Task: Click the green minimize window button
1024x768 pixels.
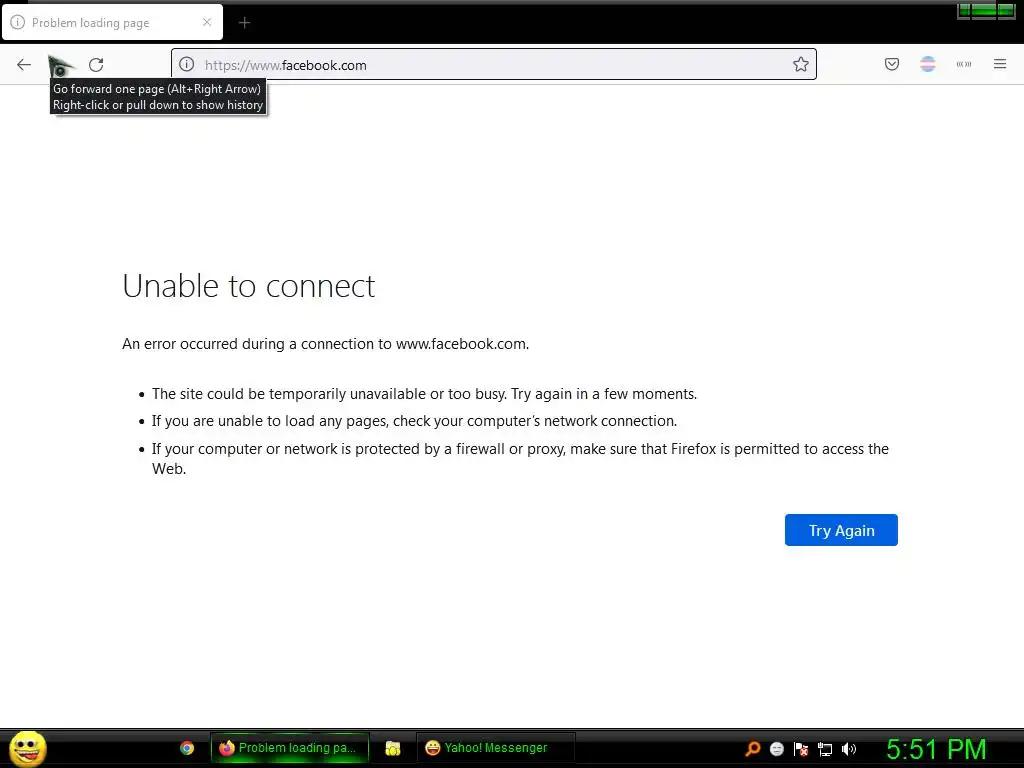Action: pos(964,10)
